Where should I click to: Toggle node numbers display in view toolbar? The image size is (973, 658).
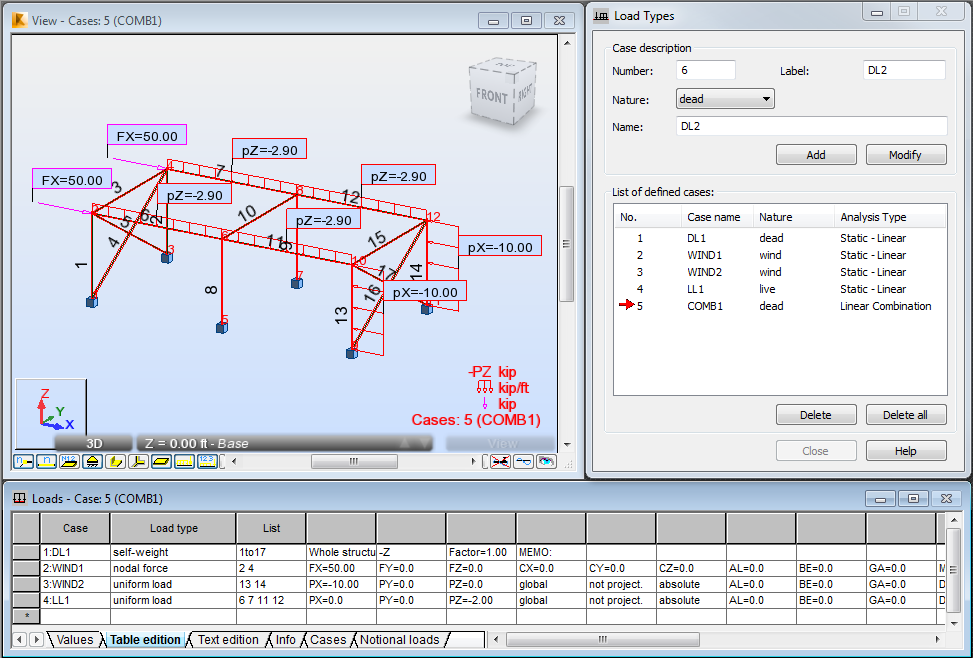click(x=23, y=461)
